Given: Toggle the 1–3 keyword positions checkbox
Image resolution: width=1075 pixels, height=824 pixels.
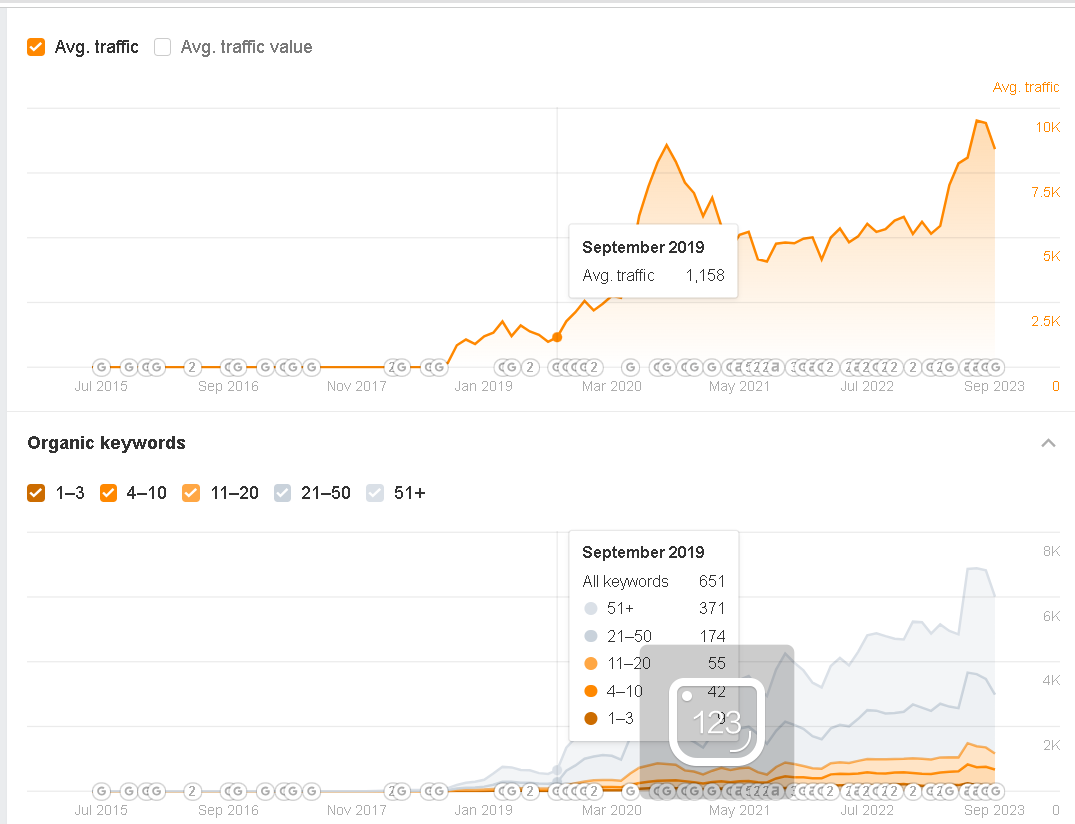Looking at the screenshot, I should (x=37, y=493).
